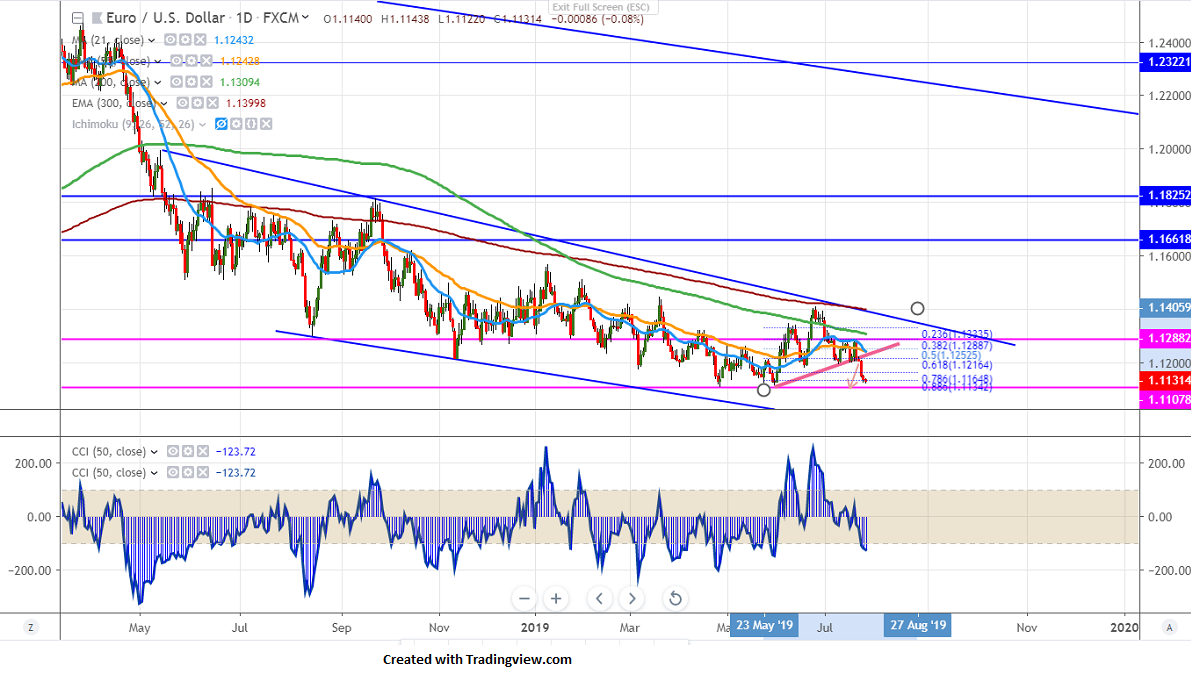Hide the lower CCI (50, close) indicator
This screenshot has height=673, width=1191.
tap(173, 472)
